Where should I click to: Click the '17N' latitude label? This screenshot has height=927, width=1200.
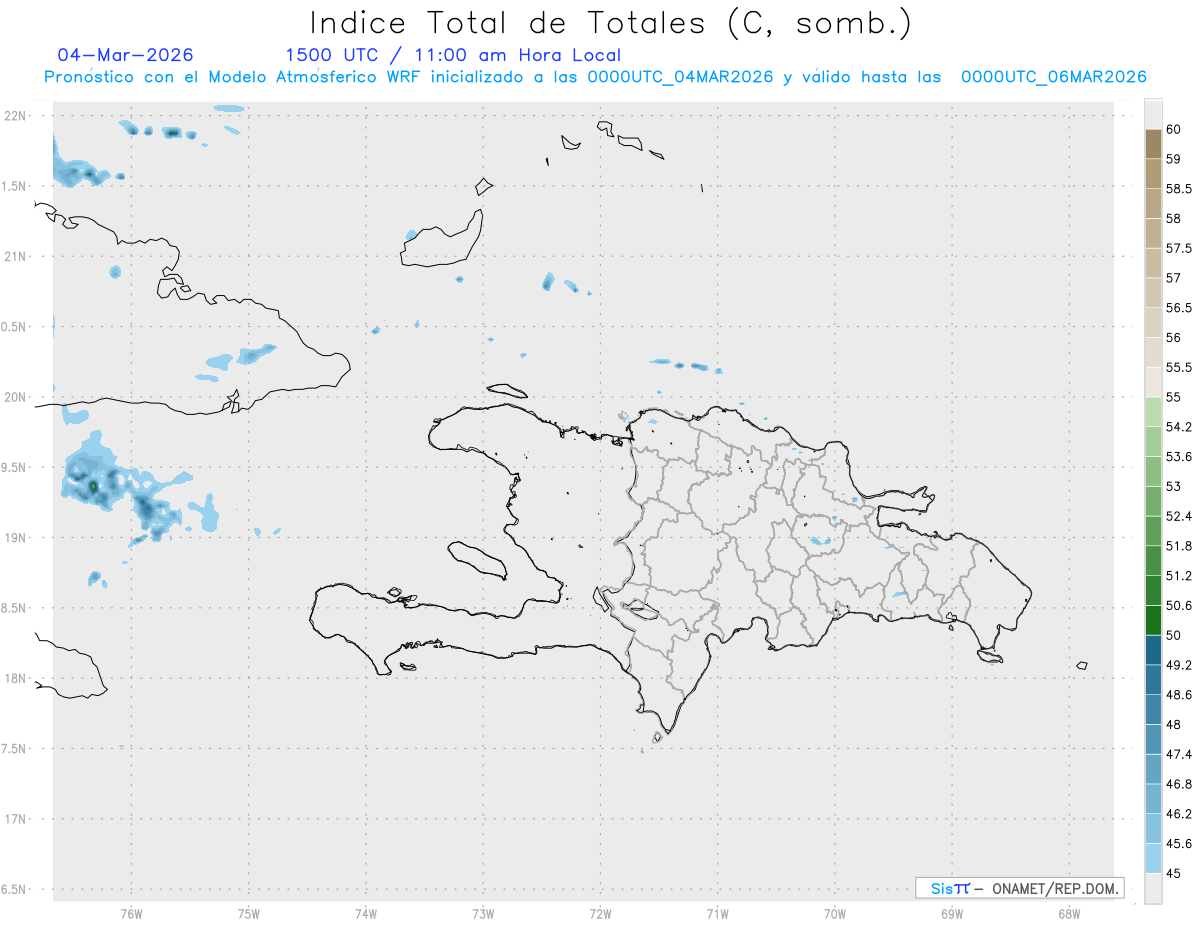(x=15, y=819)
